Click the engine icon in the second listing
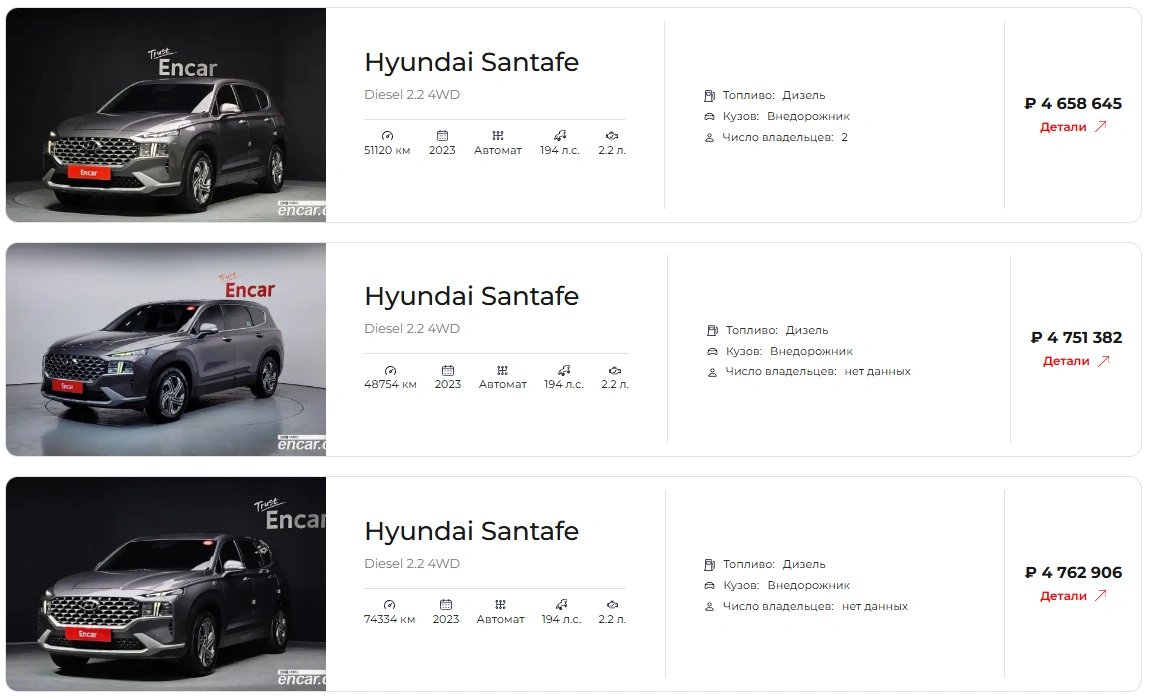The image size is (1149, 699). tap(615, 370)
